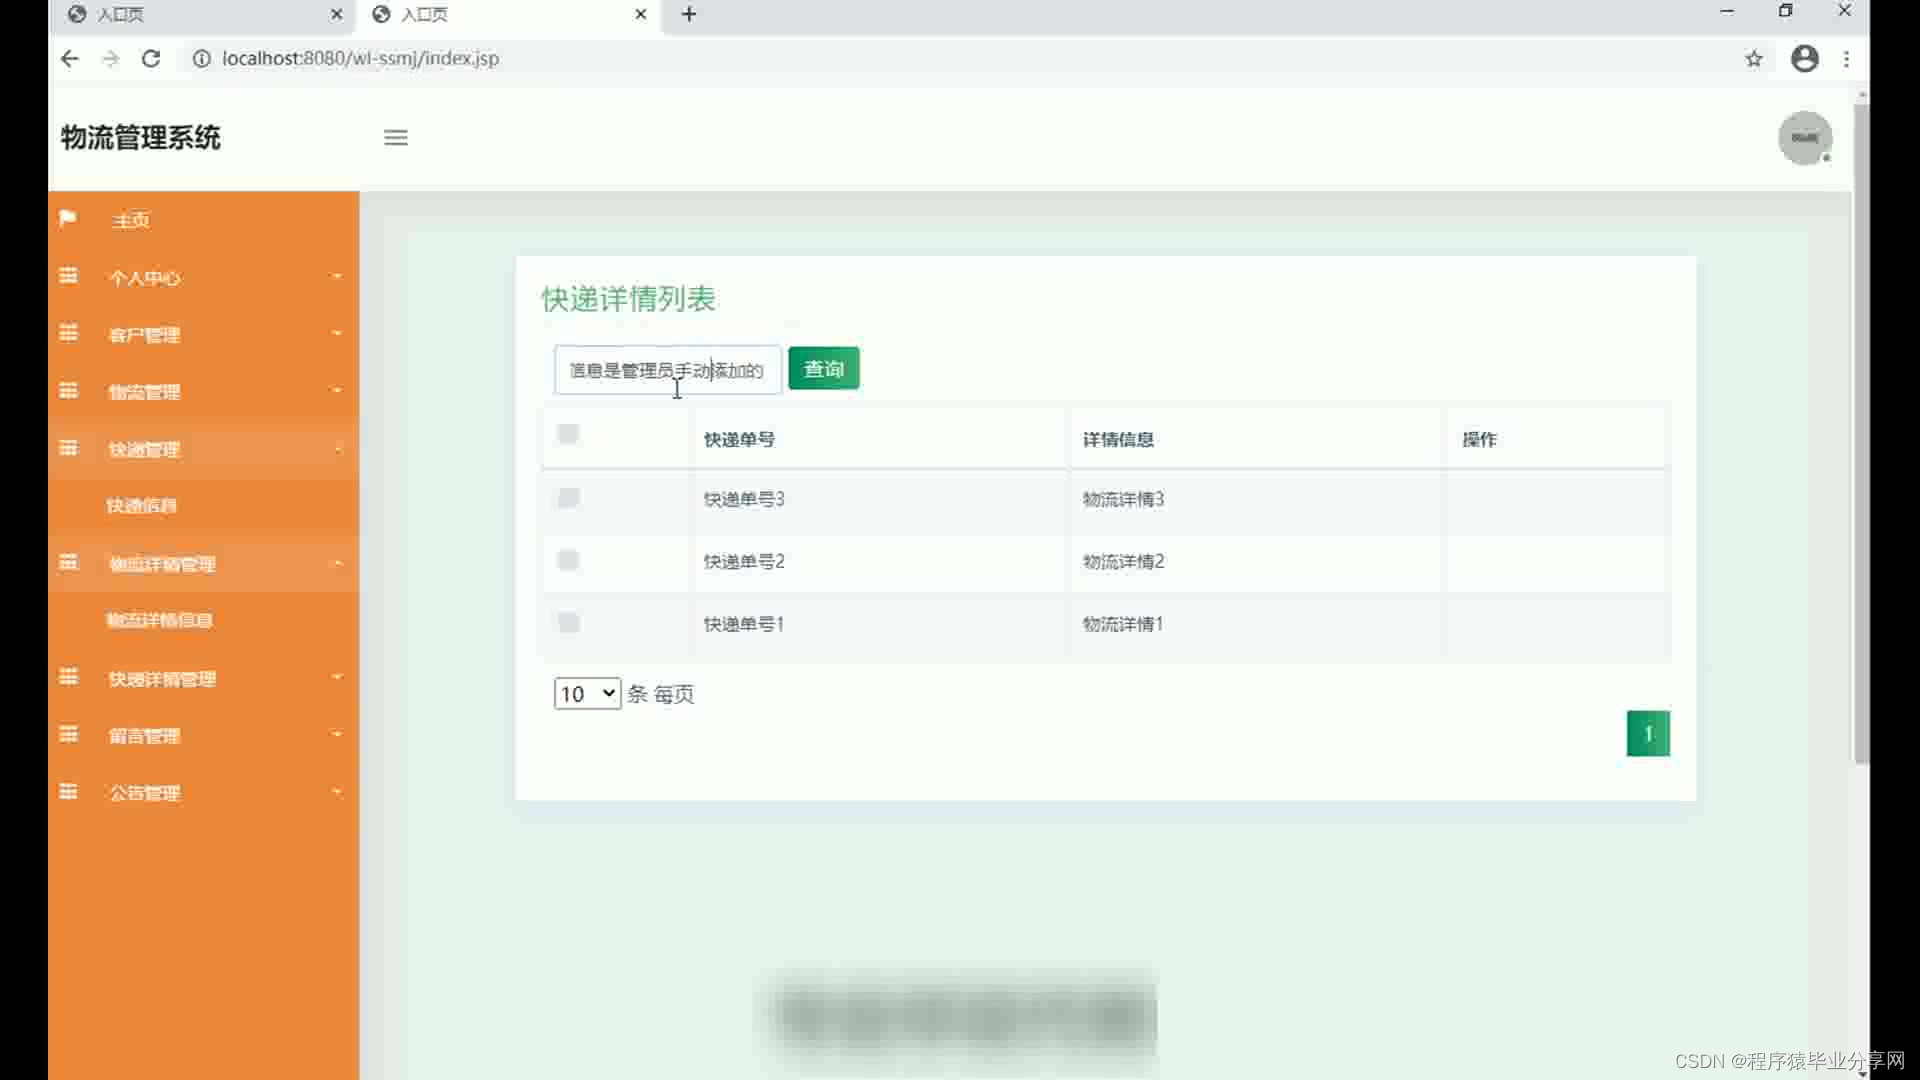
Task: Open the user avatar in header
Action: (x=1804, y=138)
